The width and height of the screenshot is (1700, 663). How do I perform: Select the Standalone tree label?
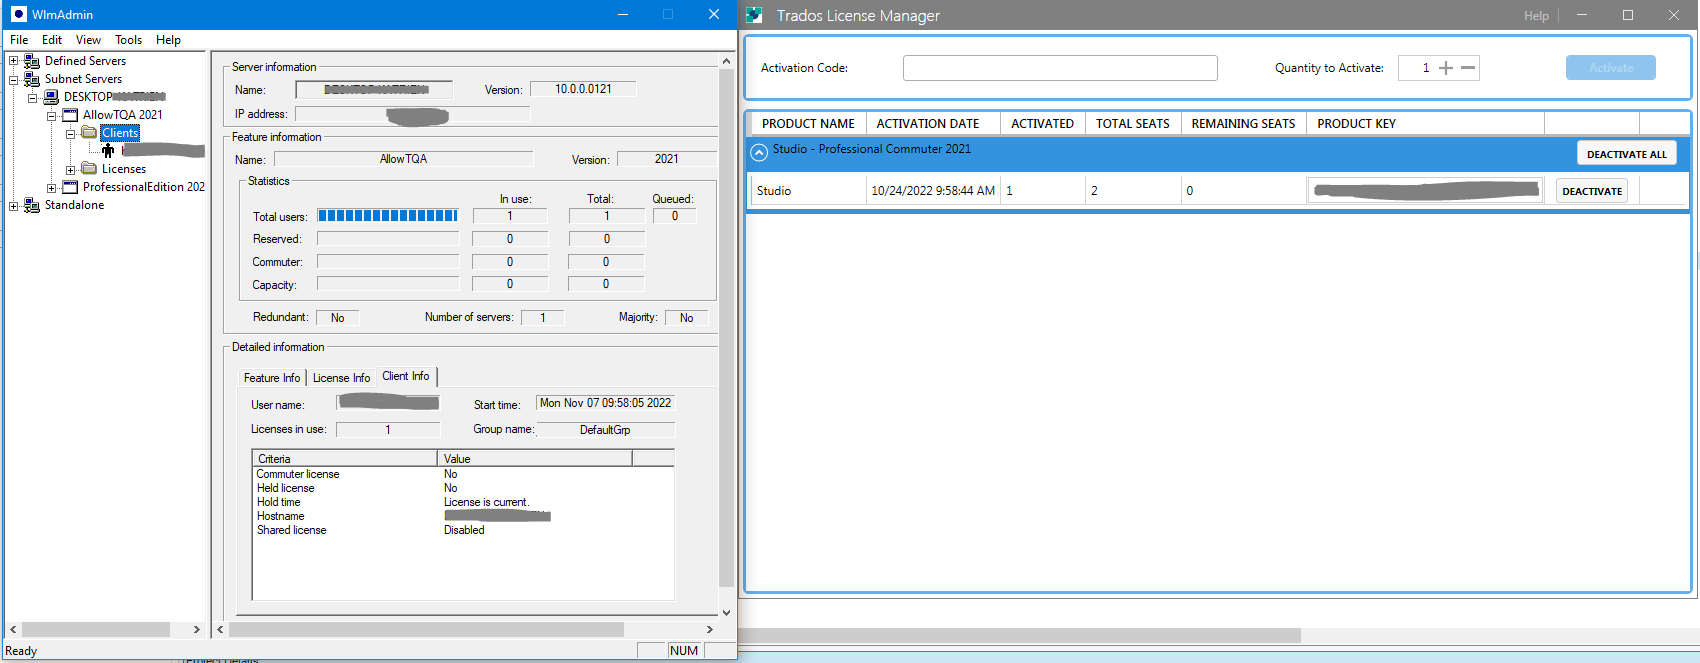coord(74,205)
